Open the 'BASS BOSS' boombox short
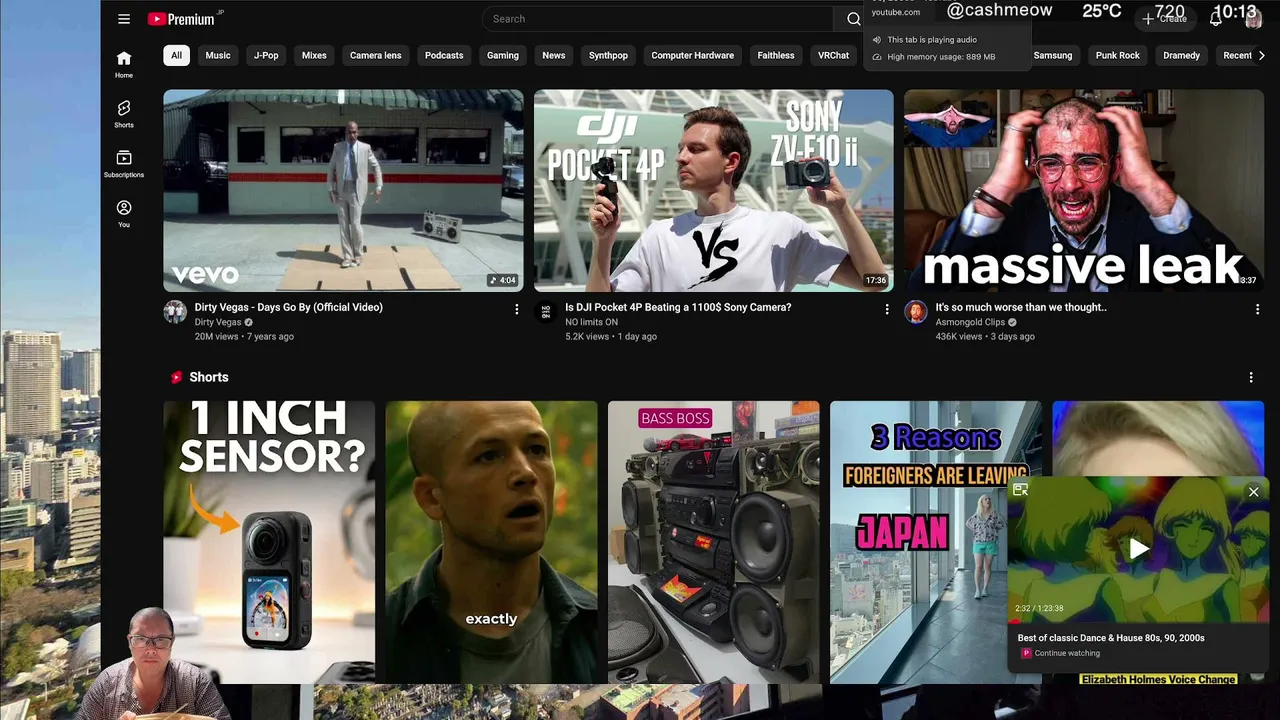 [714, 542]
